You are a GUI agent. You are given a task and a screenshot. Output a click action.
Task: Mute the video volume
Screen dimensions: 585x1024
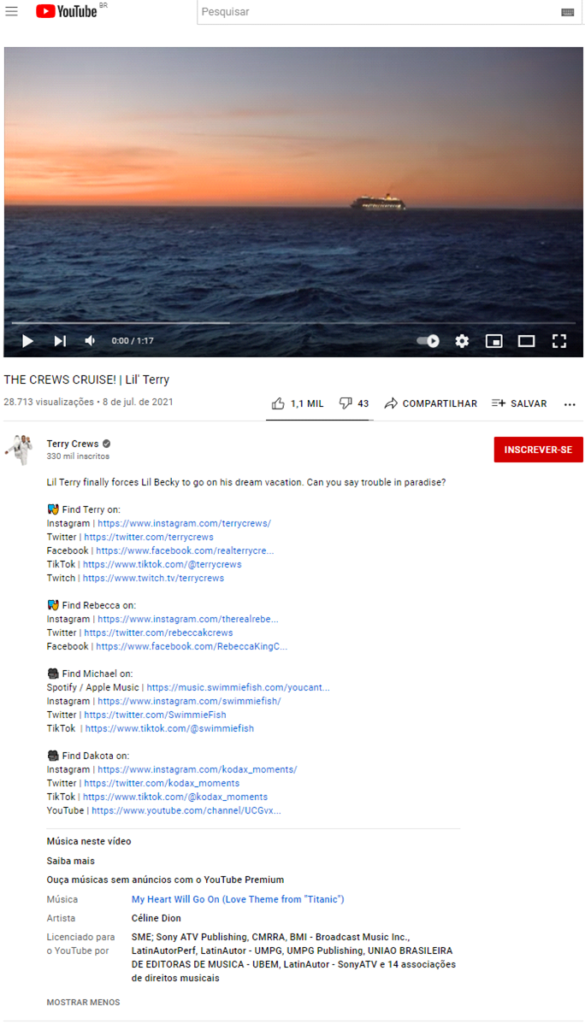90,341
